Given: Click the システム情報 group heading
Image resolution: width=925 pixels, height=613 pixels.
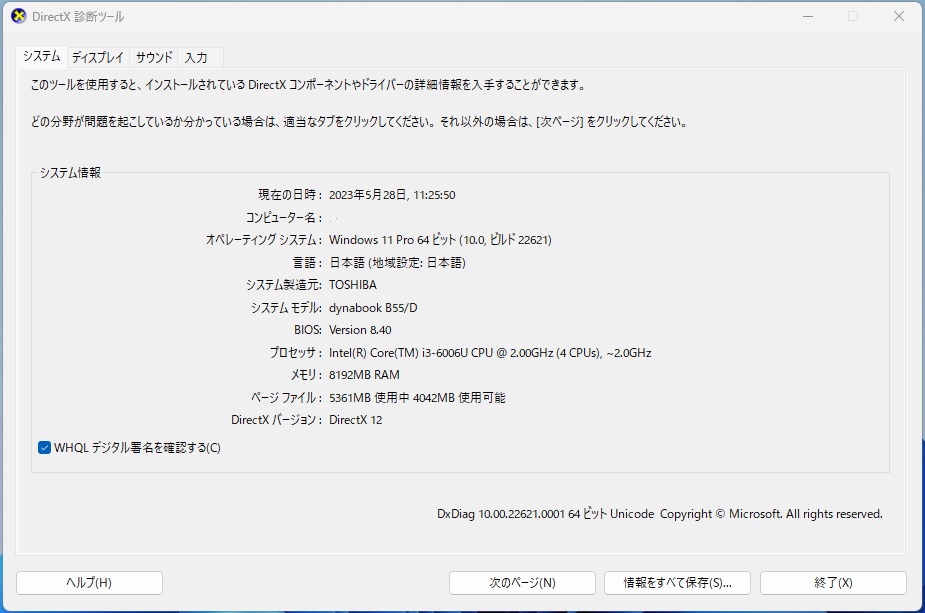Looking at the screenshot, I should [70, 173].
